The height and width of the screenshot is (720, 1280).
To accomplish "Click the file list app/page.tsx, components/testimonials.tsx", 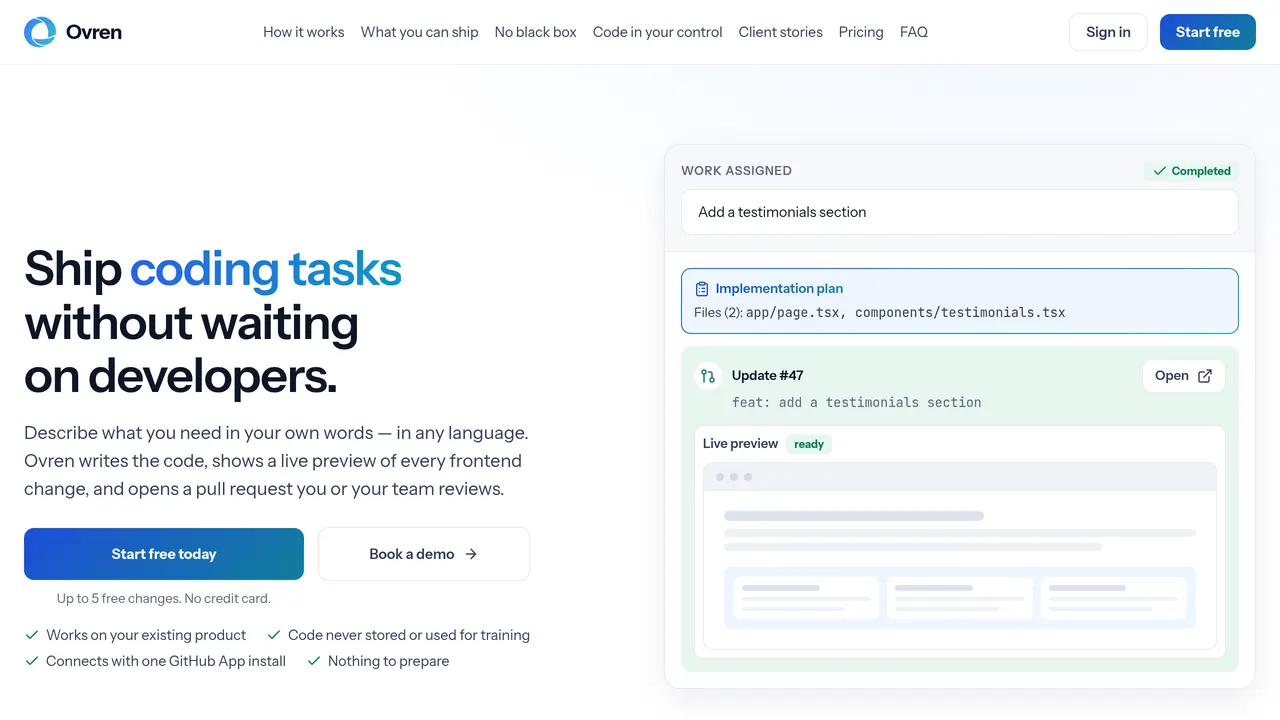I will point(906,313).
